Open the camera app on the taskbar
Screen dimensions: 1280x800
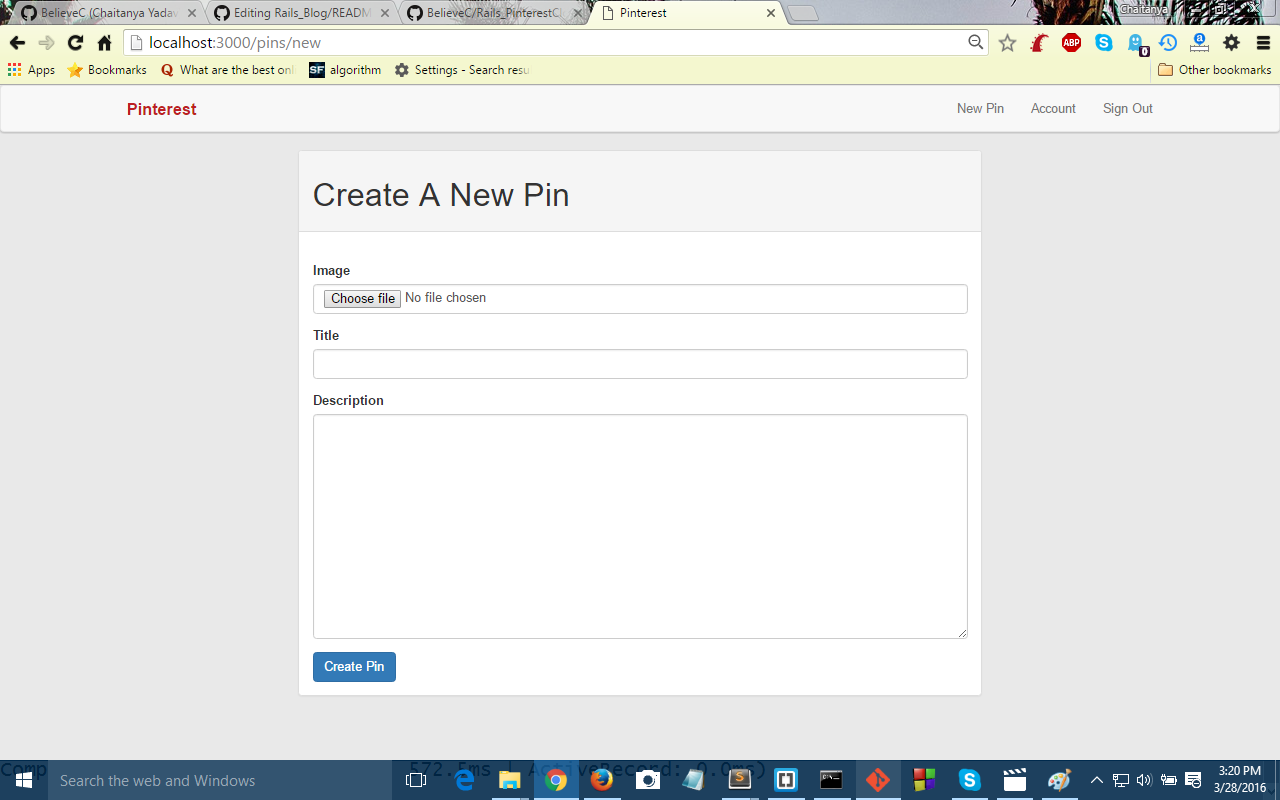point(648,780)
